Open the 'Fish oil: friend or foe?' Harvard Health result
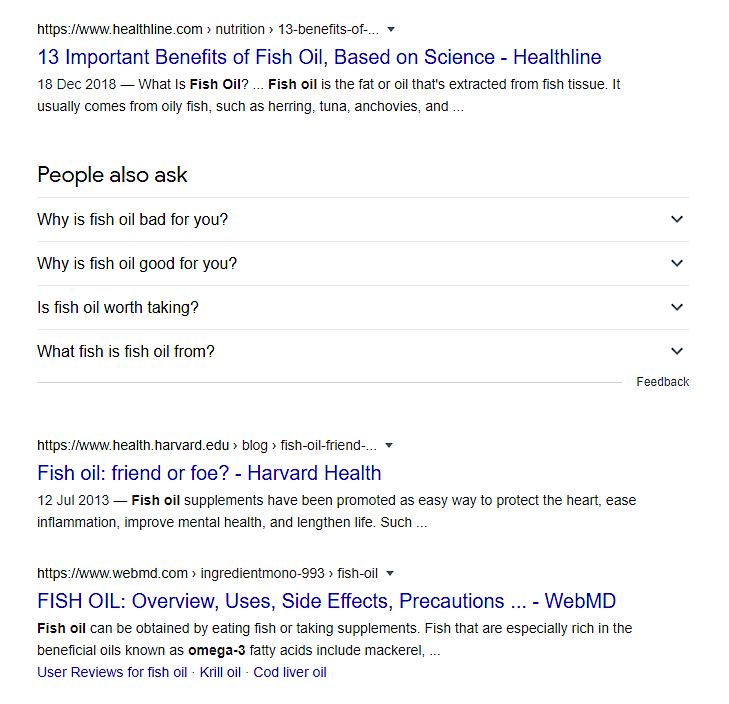This screenshot has height=704, width=729. click(x=209, y=473)
